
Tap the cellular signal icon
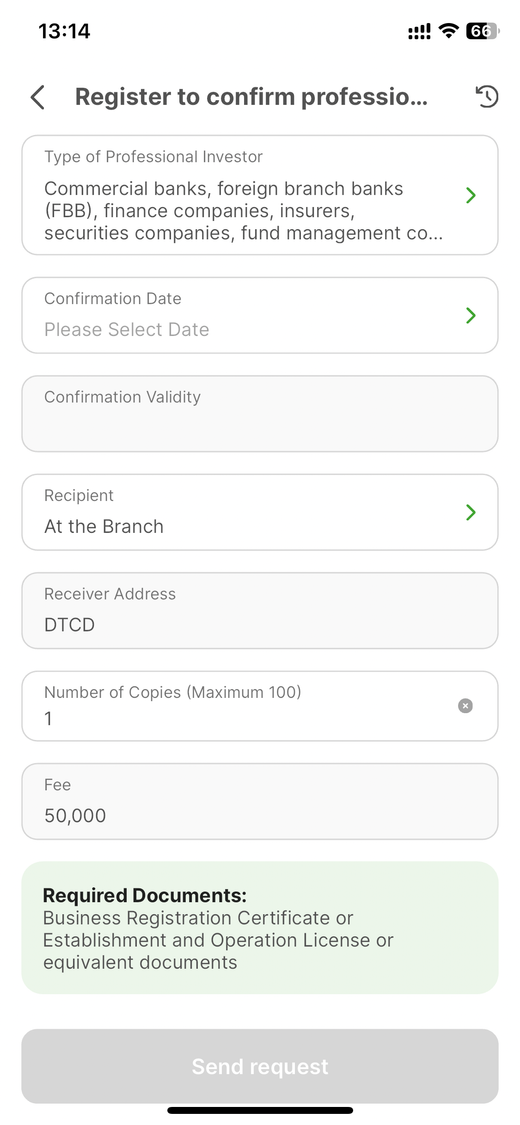click(x=419, y=32)
